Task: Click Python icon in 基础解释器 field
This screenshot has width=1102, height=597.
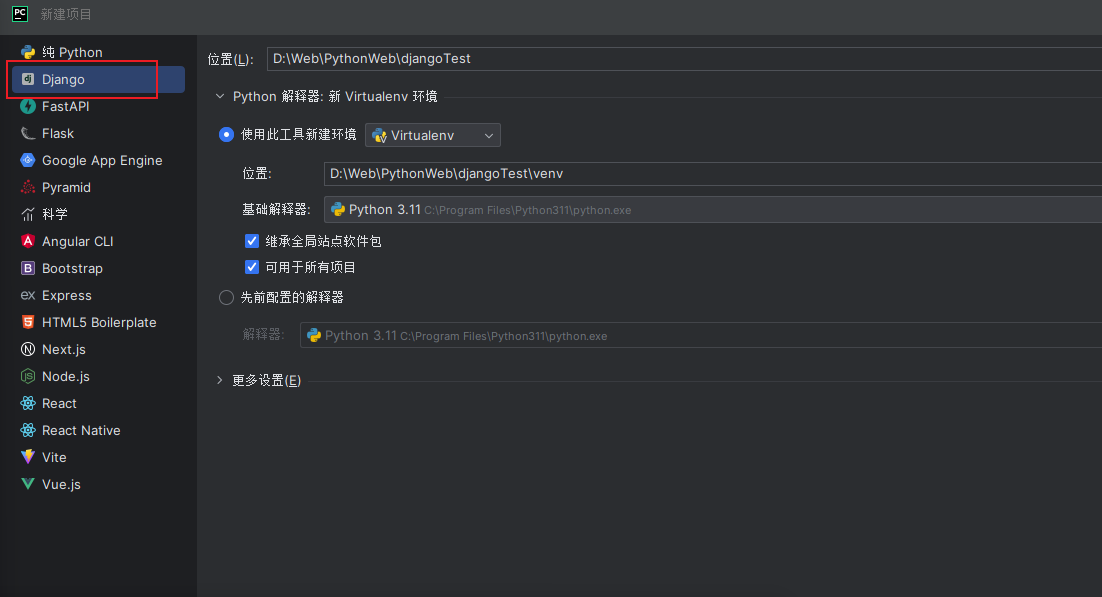Action: click(x=338, y=210)
